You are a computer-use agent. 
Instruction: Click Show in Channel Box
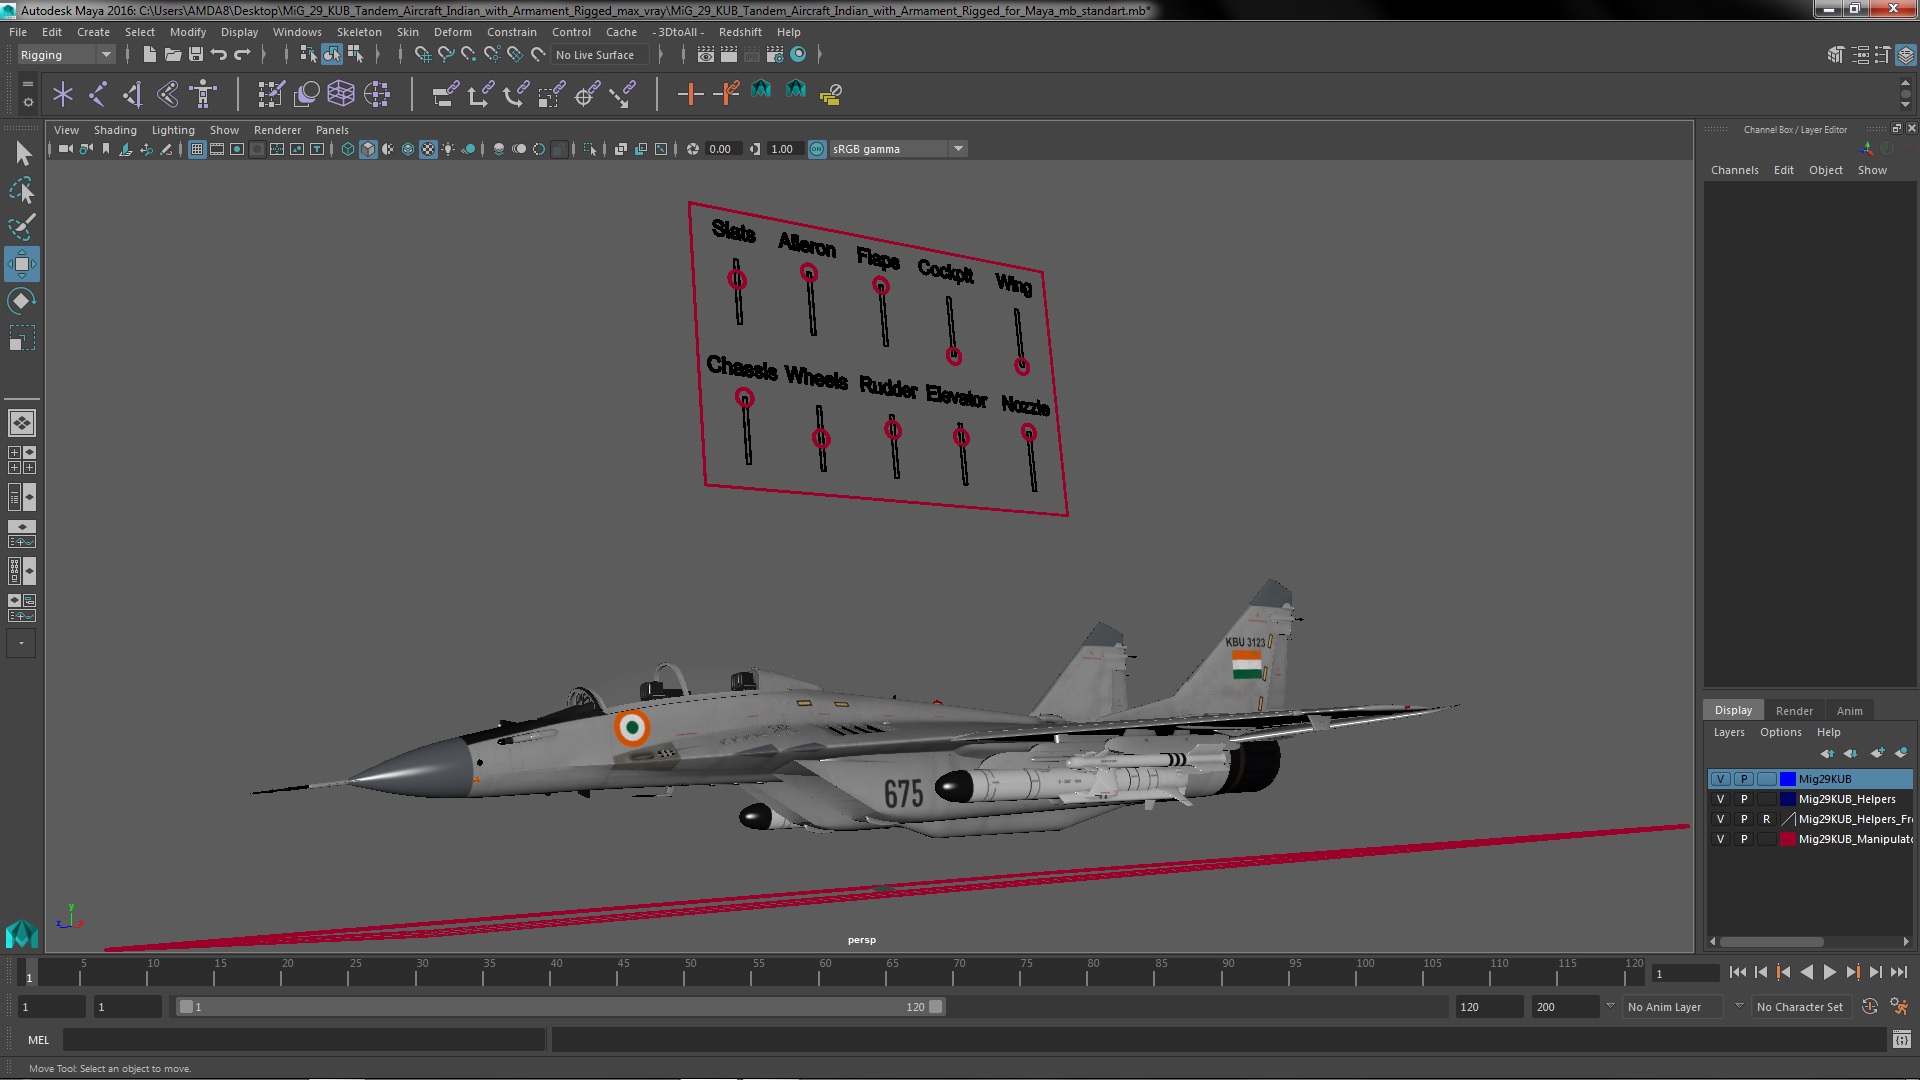coord(1872,170)
